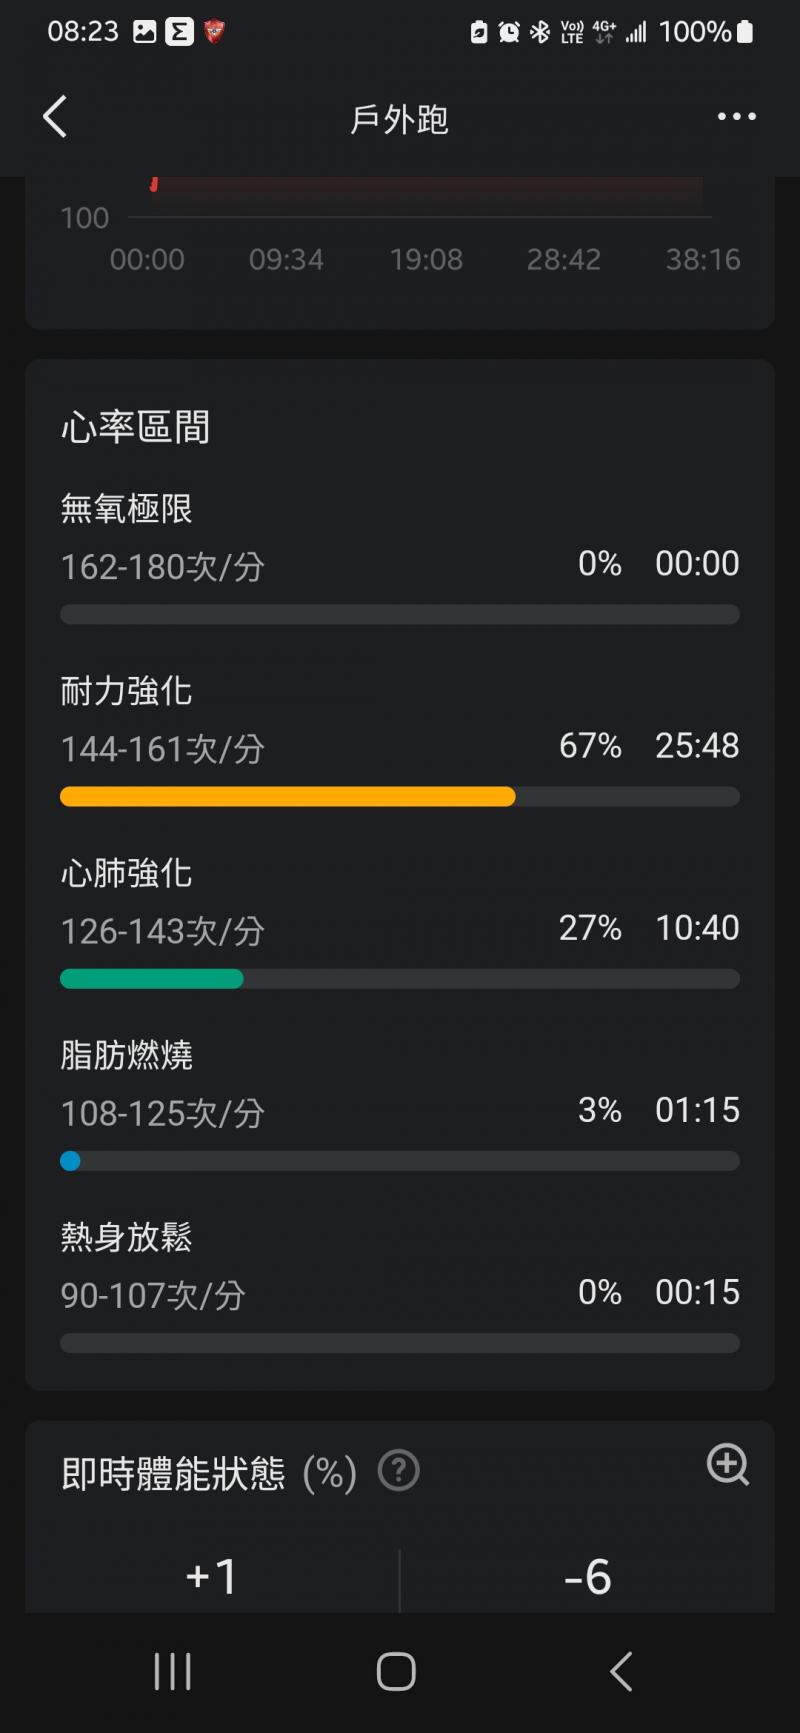Screen dimensions: 800x1733
Task: Tap the green 心肺強化 progress bar
Action: [152, 979]
